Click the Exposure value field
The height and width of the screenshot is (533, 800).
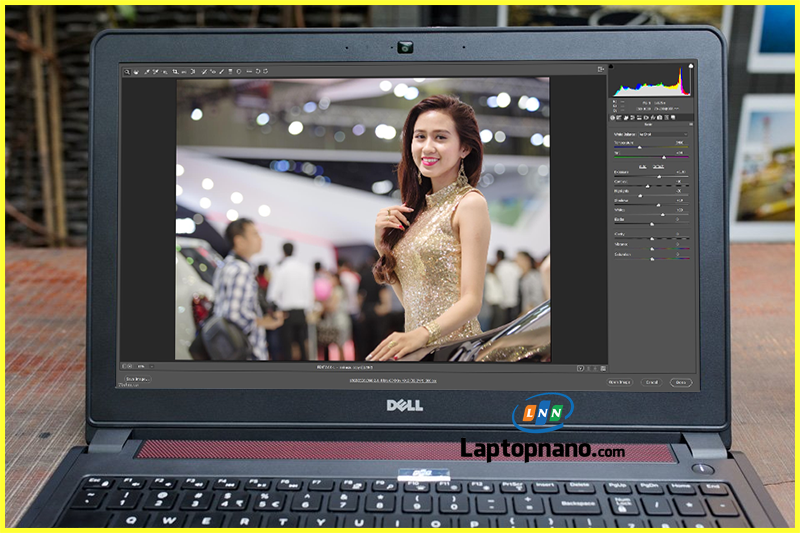click(681, 172)
